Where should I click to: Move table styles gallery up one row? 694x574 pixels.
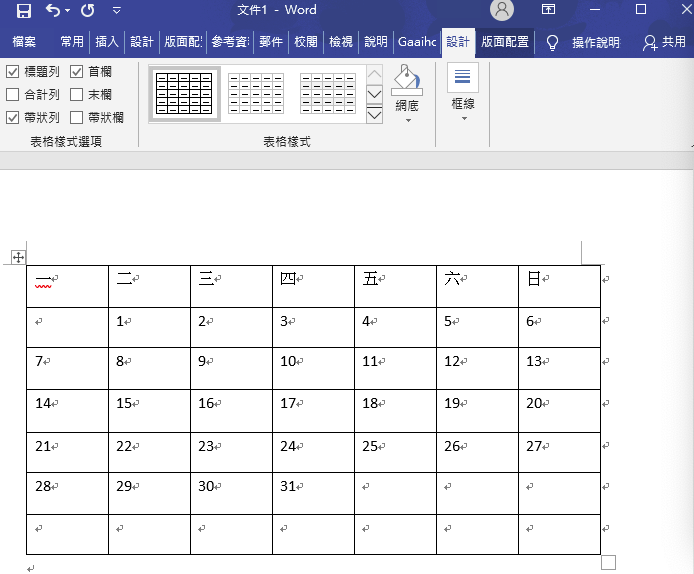coord(374,74)
